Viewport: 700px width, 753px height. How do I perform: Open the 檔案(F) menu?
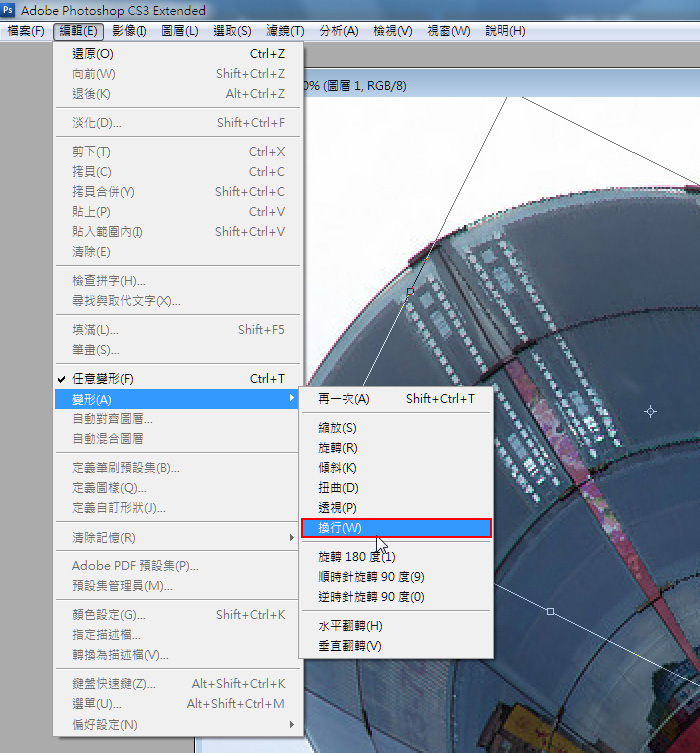26,31
